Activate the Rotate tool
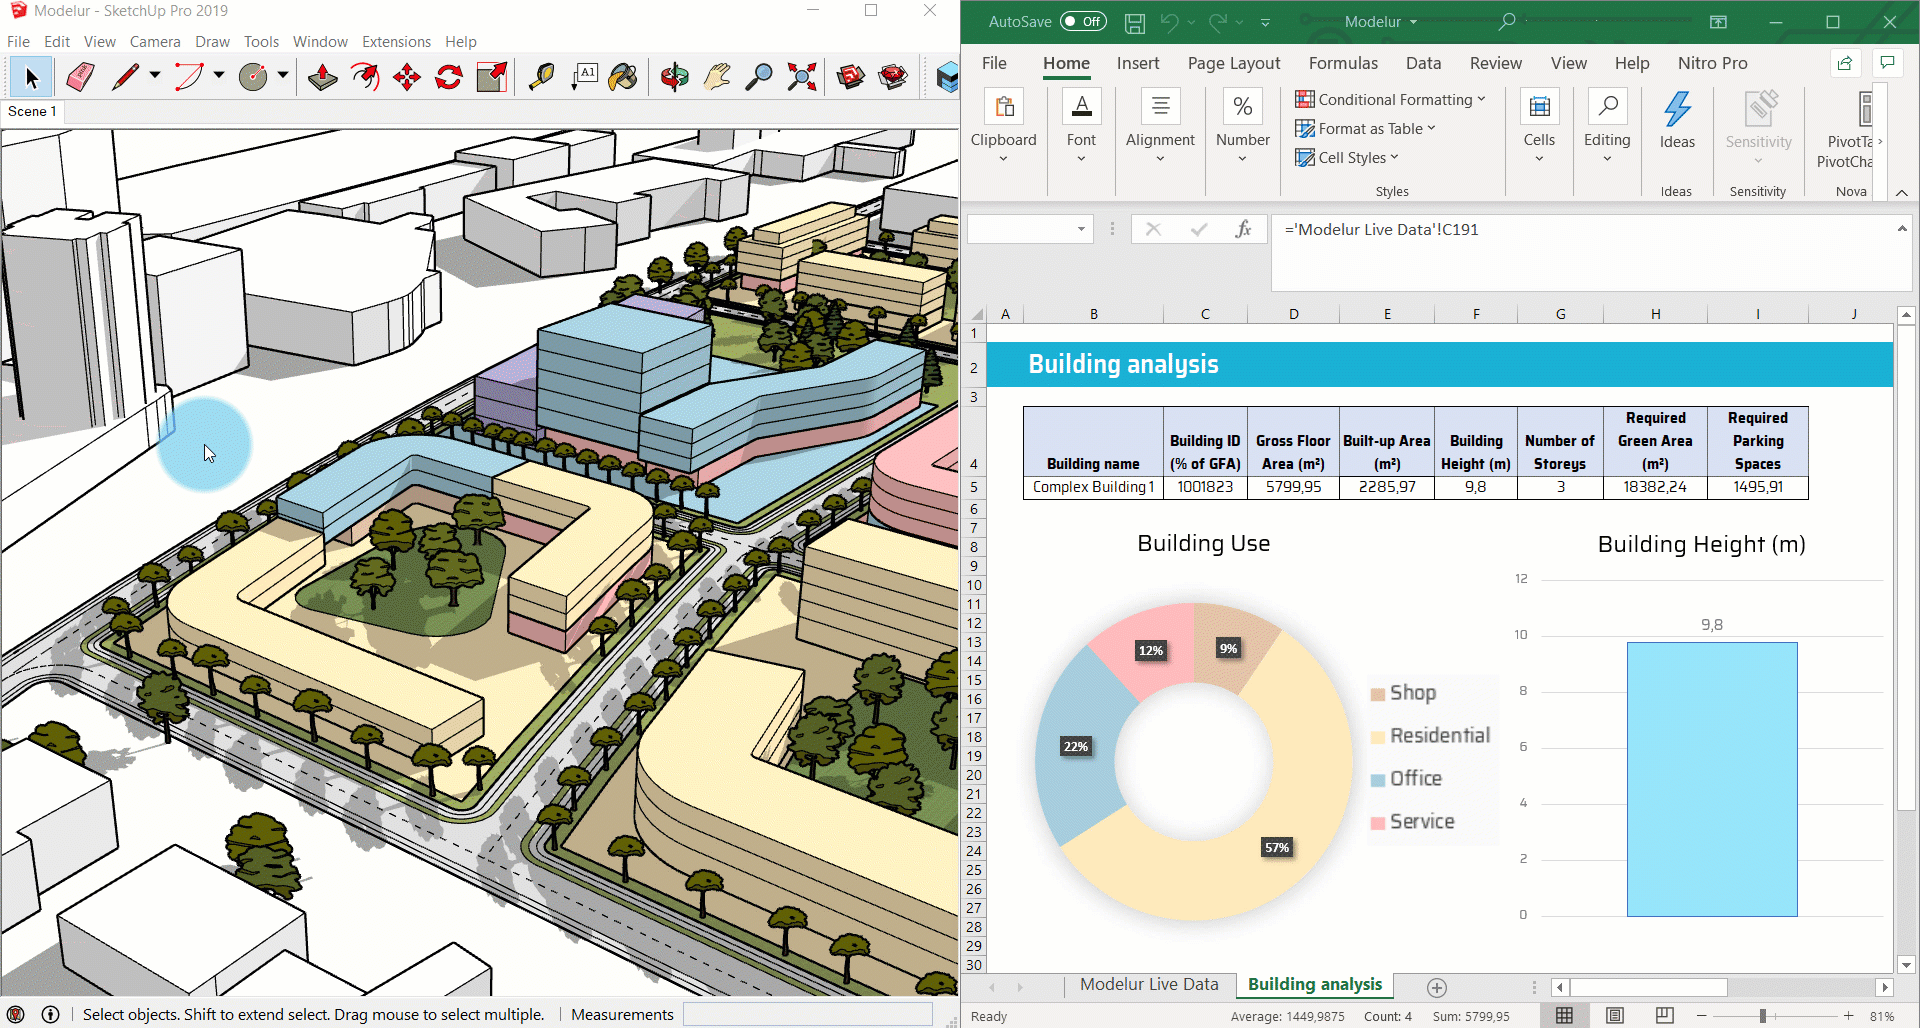The image size is (1920, 1028). point(448,76)
